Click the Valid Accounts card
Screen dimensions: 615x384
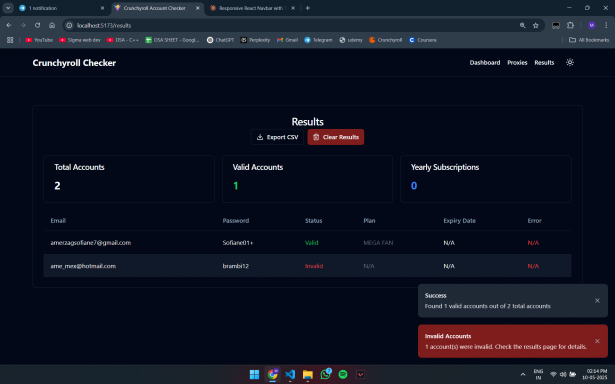point(307,179)
